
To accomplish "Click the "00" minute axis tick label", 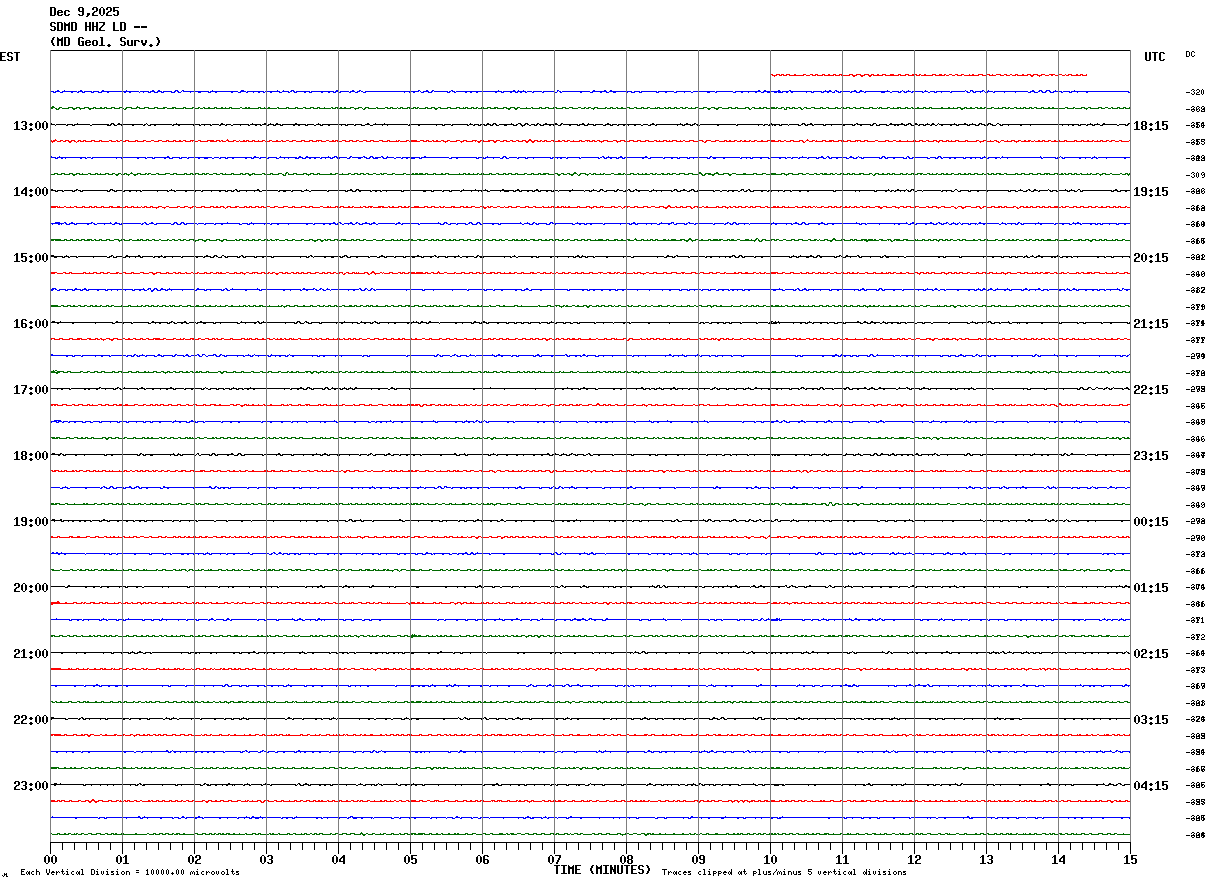I will (51, 860).
